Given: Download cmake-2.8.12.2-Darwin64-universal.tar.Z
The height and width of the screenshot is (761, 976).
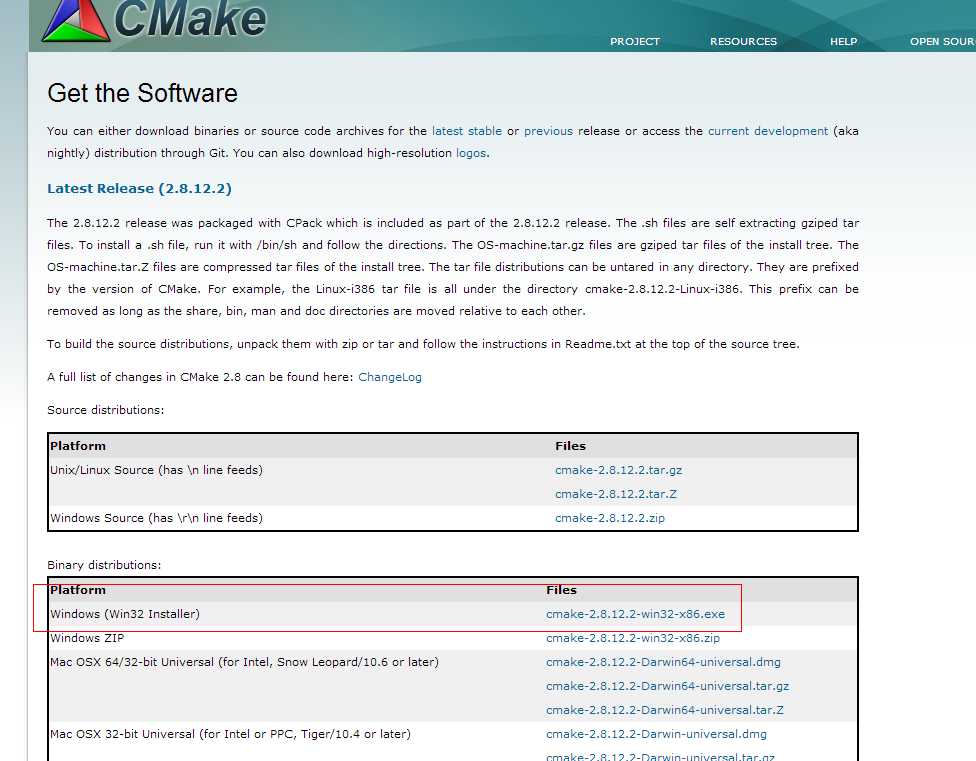Looking at the screenshot, I should (x=665, y=710).
